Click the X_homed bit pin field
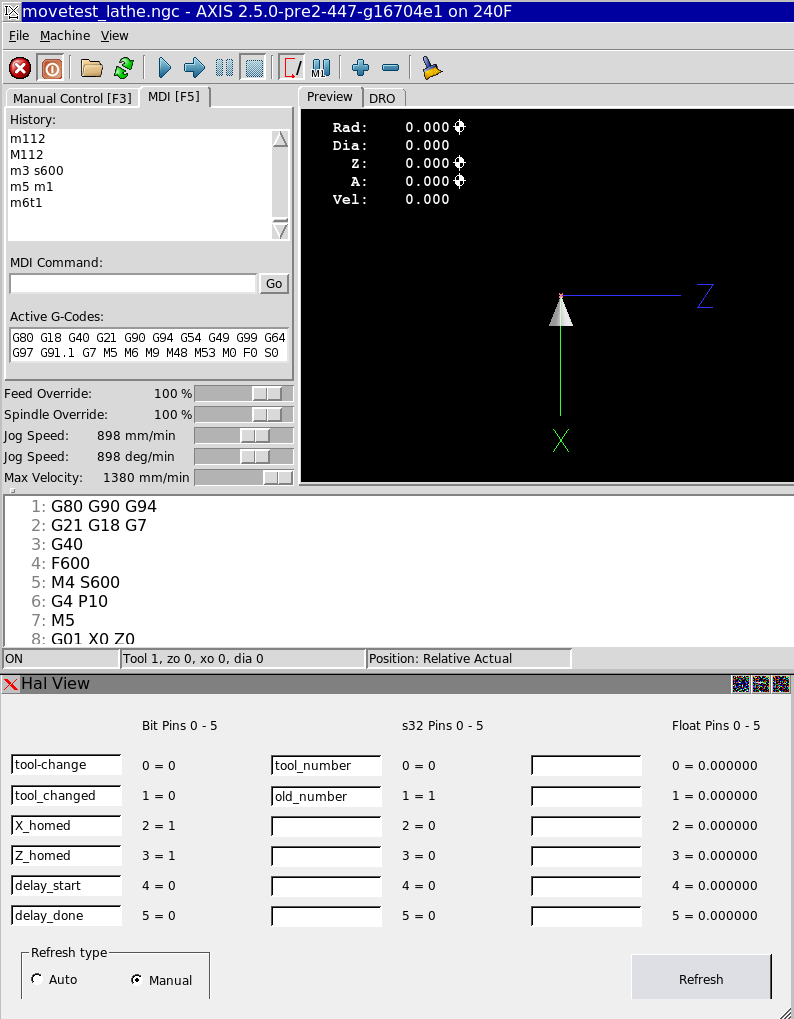The height and width of the screenshot is (1019, 794). tap(66, 825)
